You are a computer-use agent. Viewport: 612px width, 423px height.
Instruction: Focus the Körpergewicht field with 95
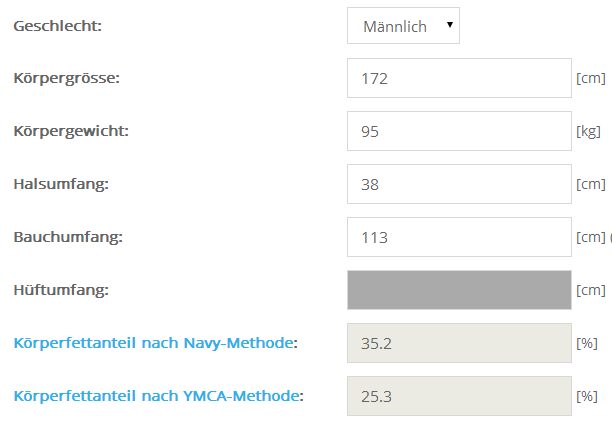coord(459,131)
